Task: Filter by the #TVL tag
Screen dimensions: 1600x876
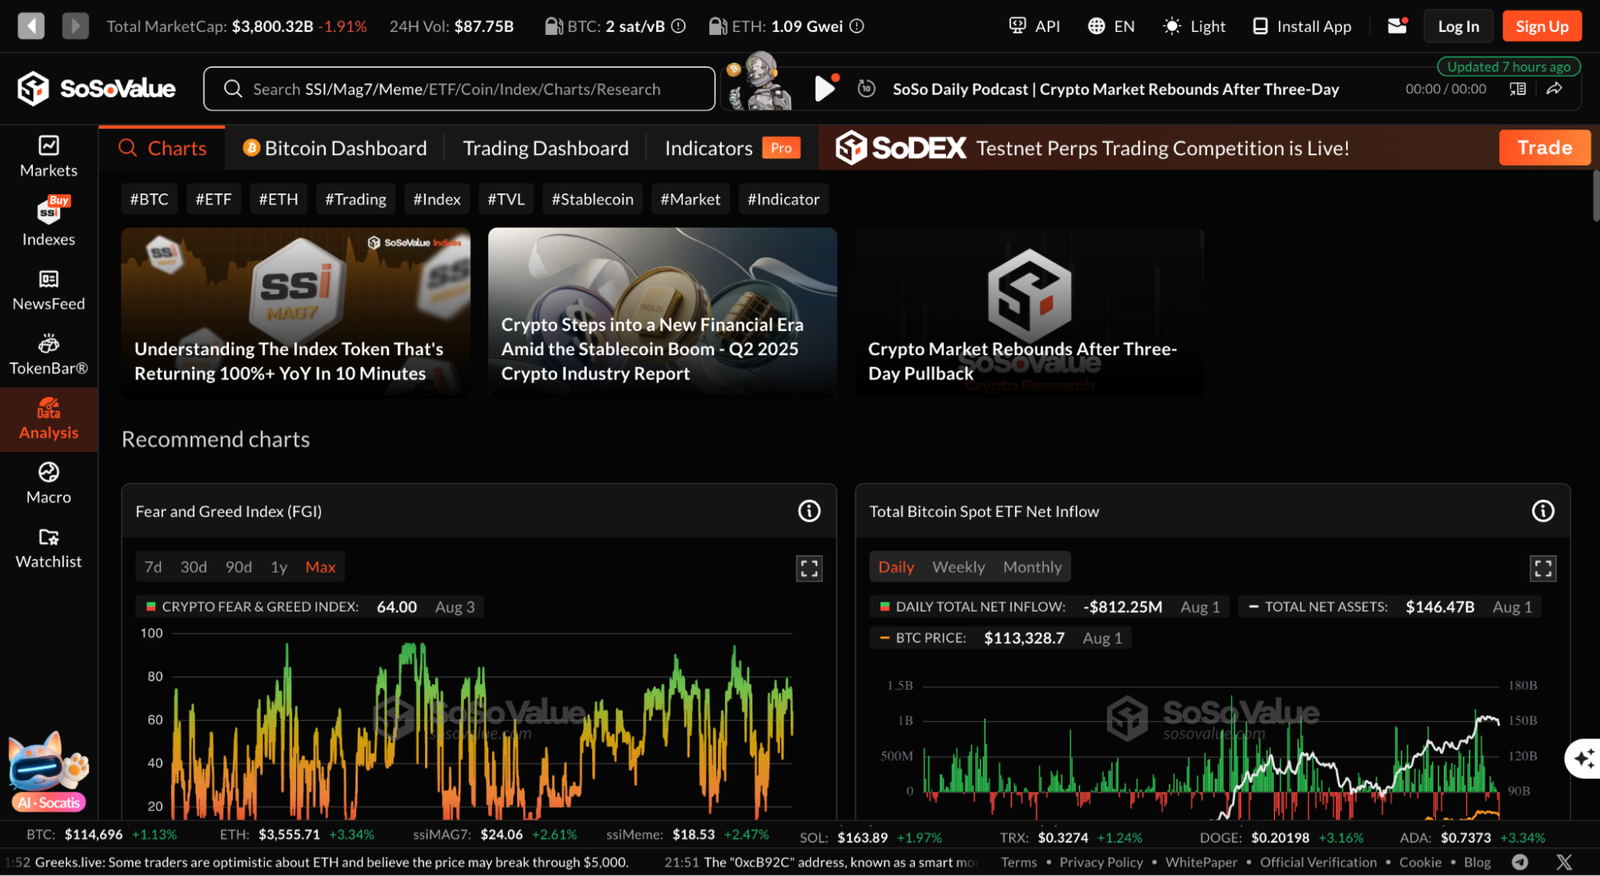Action: tap(506, 199)
